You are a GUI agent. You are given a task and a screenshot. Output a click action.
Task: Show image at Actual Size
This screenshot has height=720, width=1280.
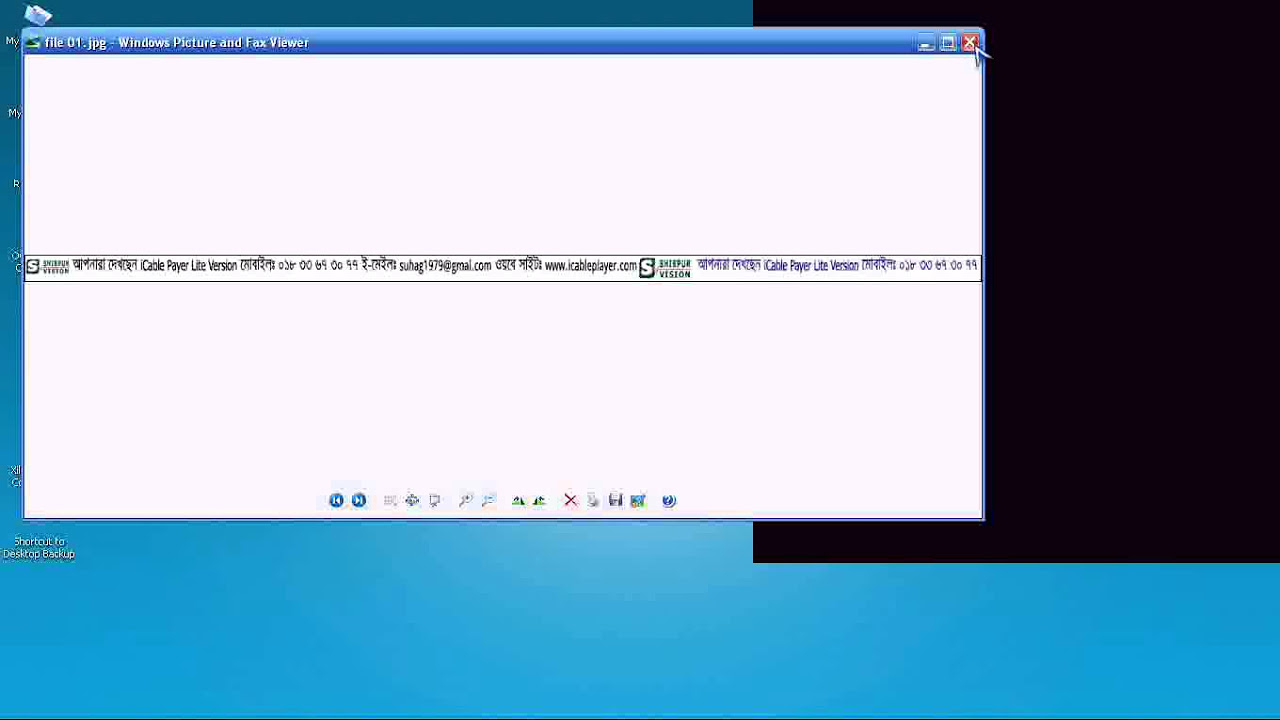click(412, 500)
